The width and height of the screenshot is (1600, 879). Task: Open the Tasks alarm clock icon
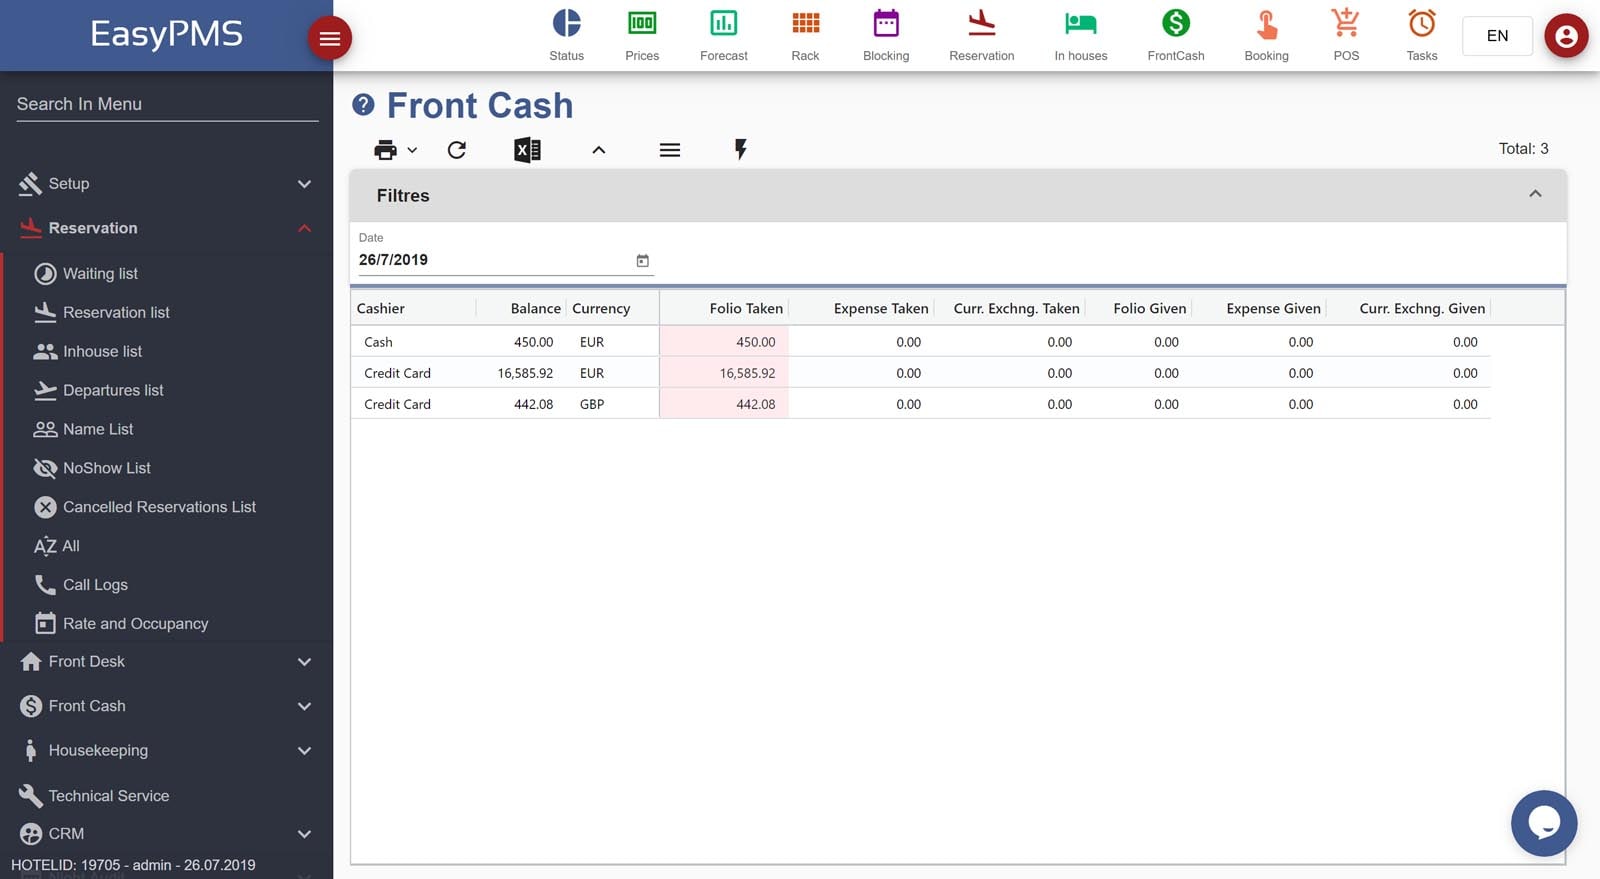click(x=1422, y=23)
